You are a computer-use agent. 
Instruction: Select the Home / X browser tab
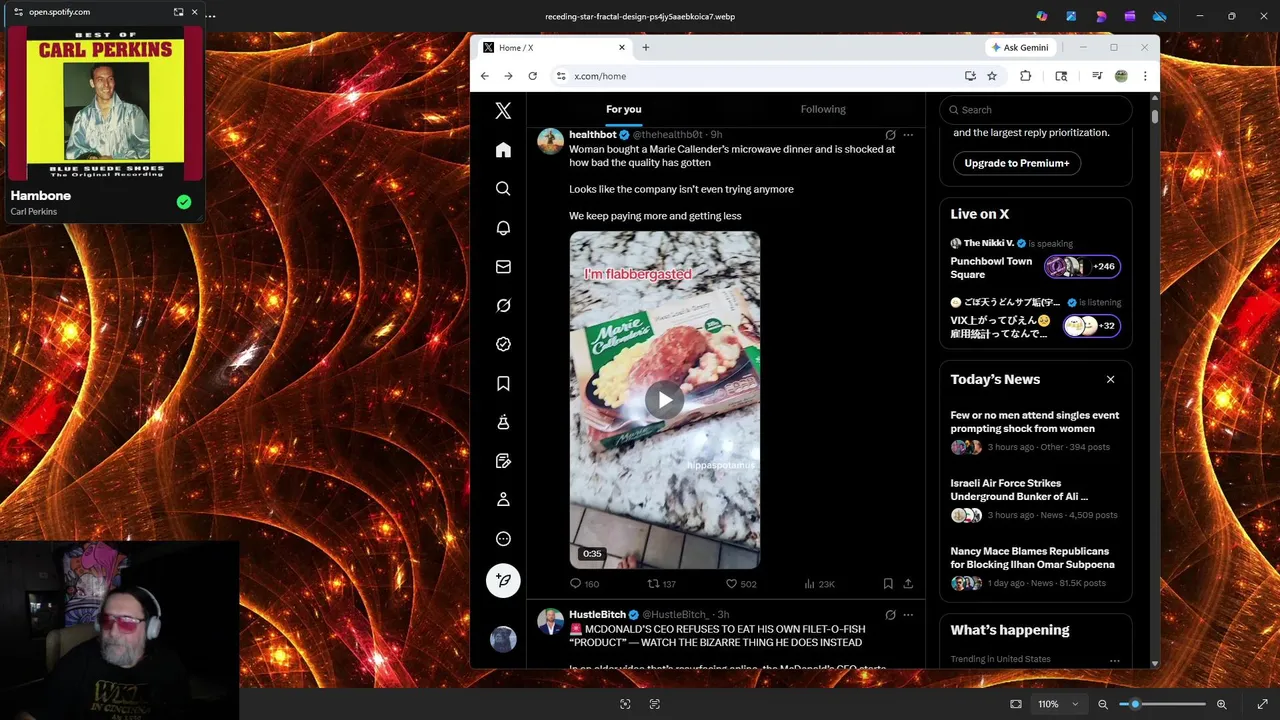pos(554,47)
